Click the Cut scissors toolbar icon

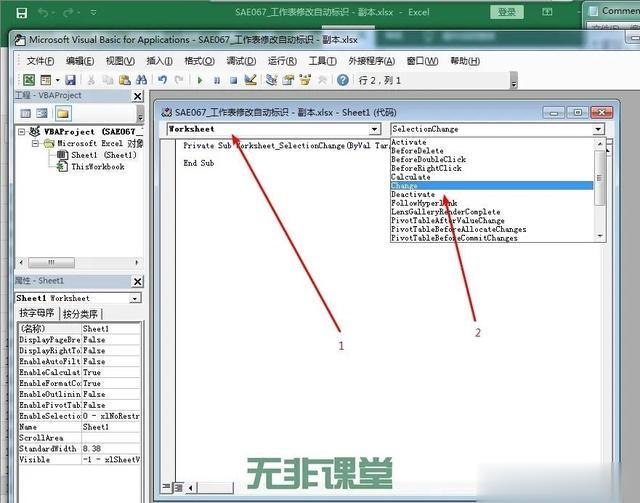pyautogui.click(x=91, y=80)
